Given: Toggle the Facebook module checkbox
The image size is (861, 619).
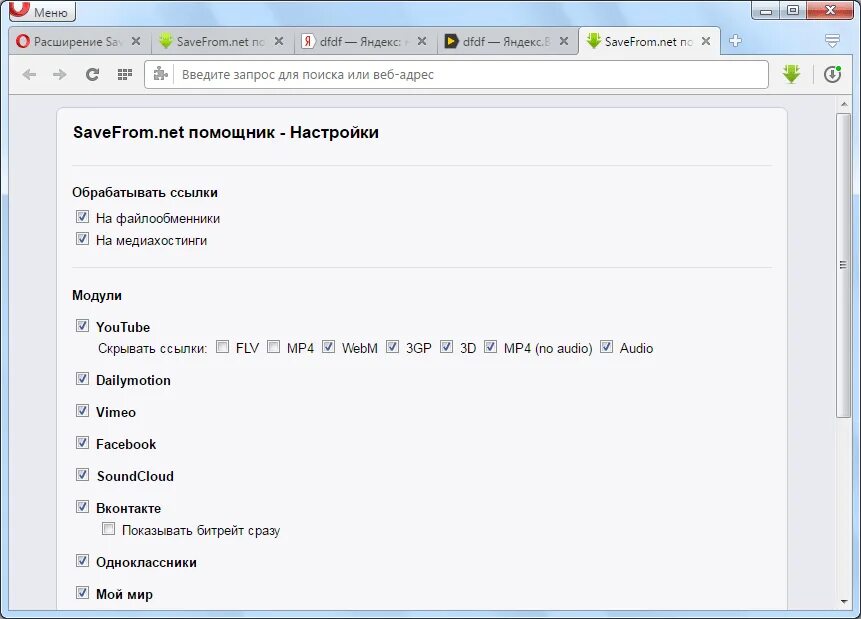Looking at the screenshot, I should (82, 442).
